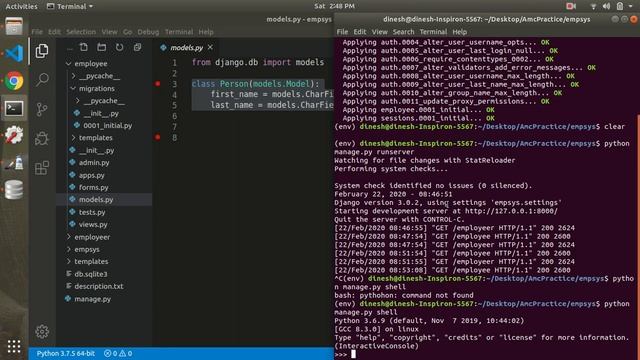Open the Help menu in the terminal window

point(459,32)
